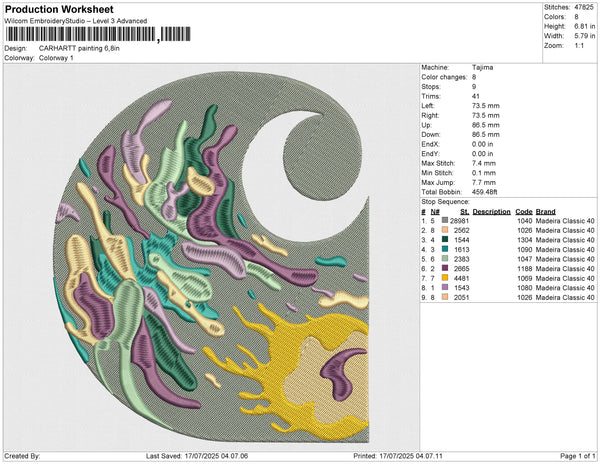Click the Code column header
Image resolution: width=600 pixels, height=464 pixels.
tap(523, 212)
